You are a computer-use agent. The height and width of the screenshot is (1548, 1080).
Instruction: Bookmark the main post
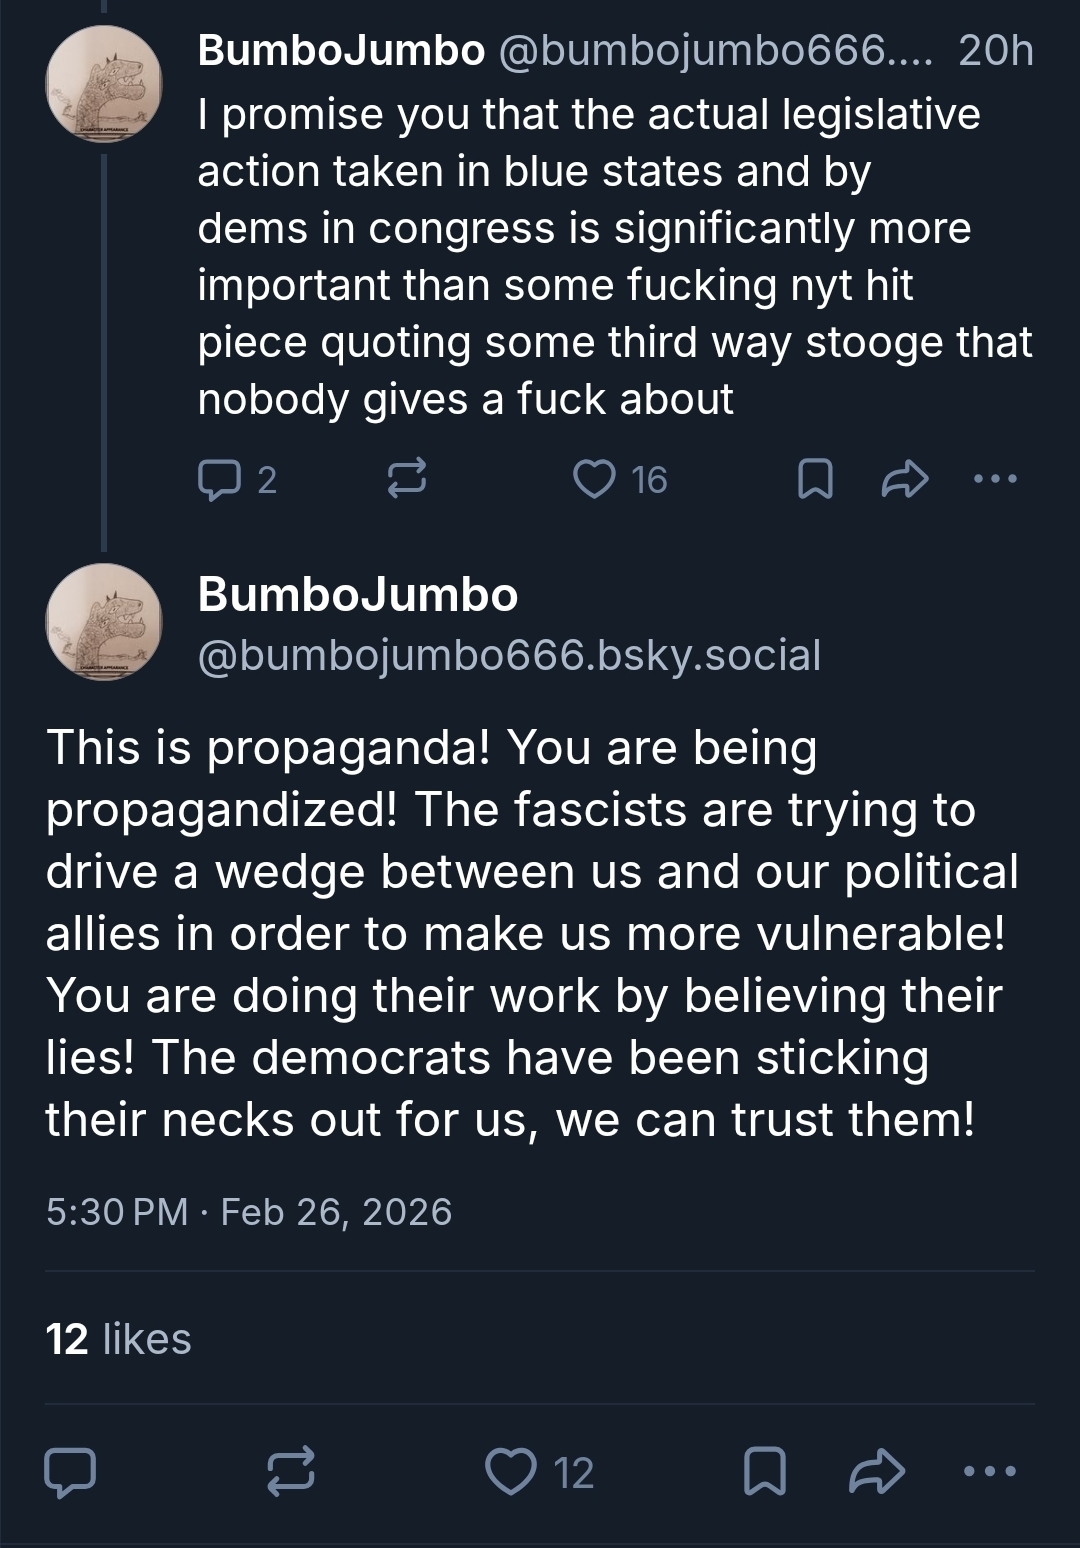(x=765, y=1472)
